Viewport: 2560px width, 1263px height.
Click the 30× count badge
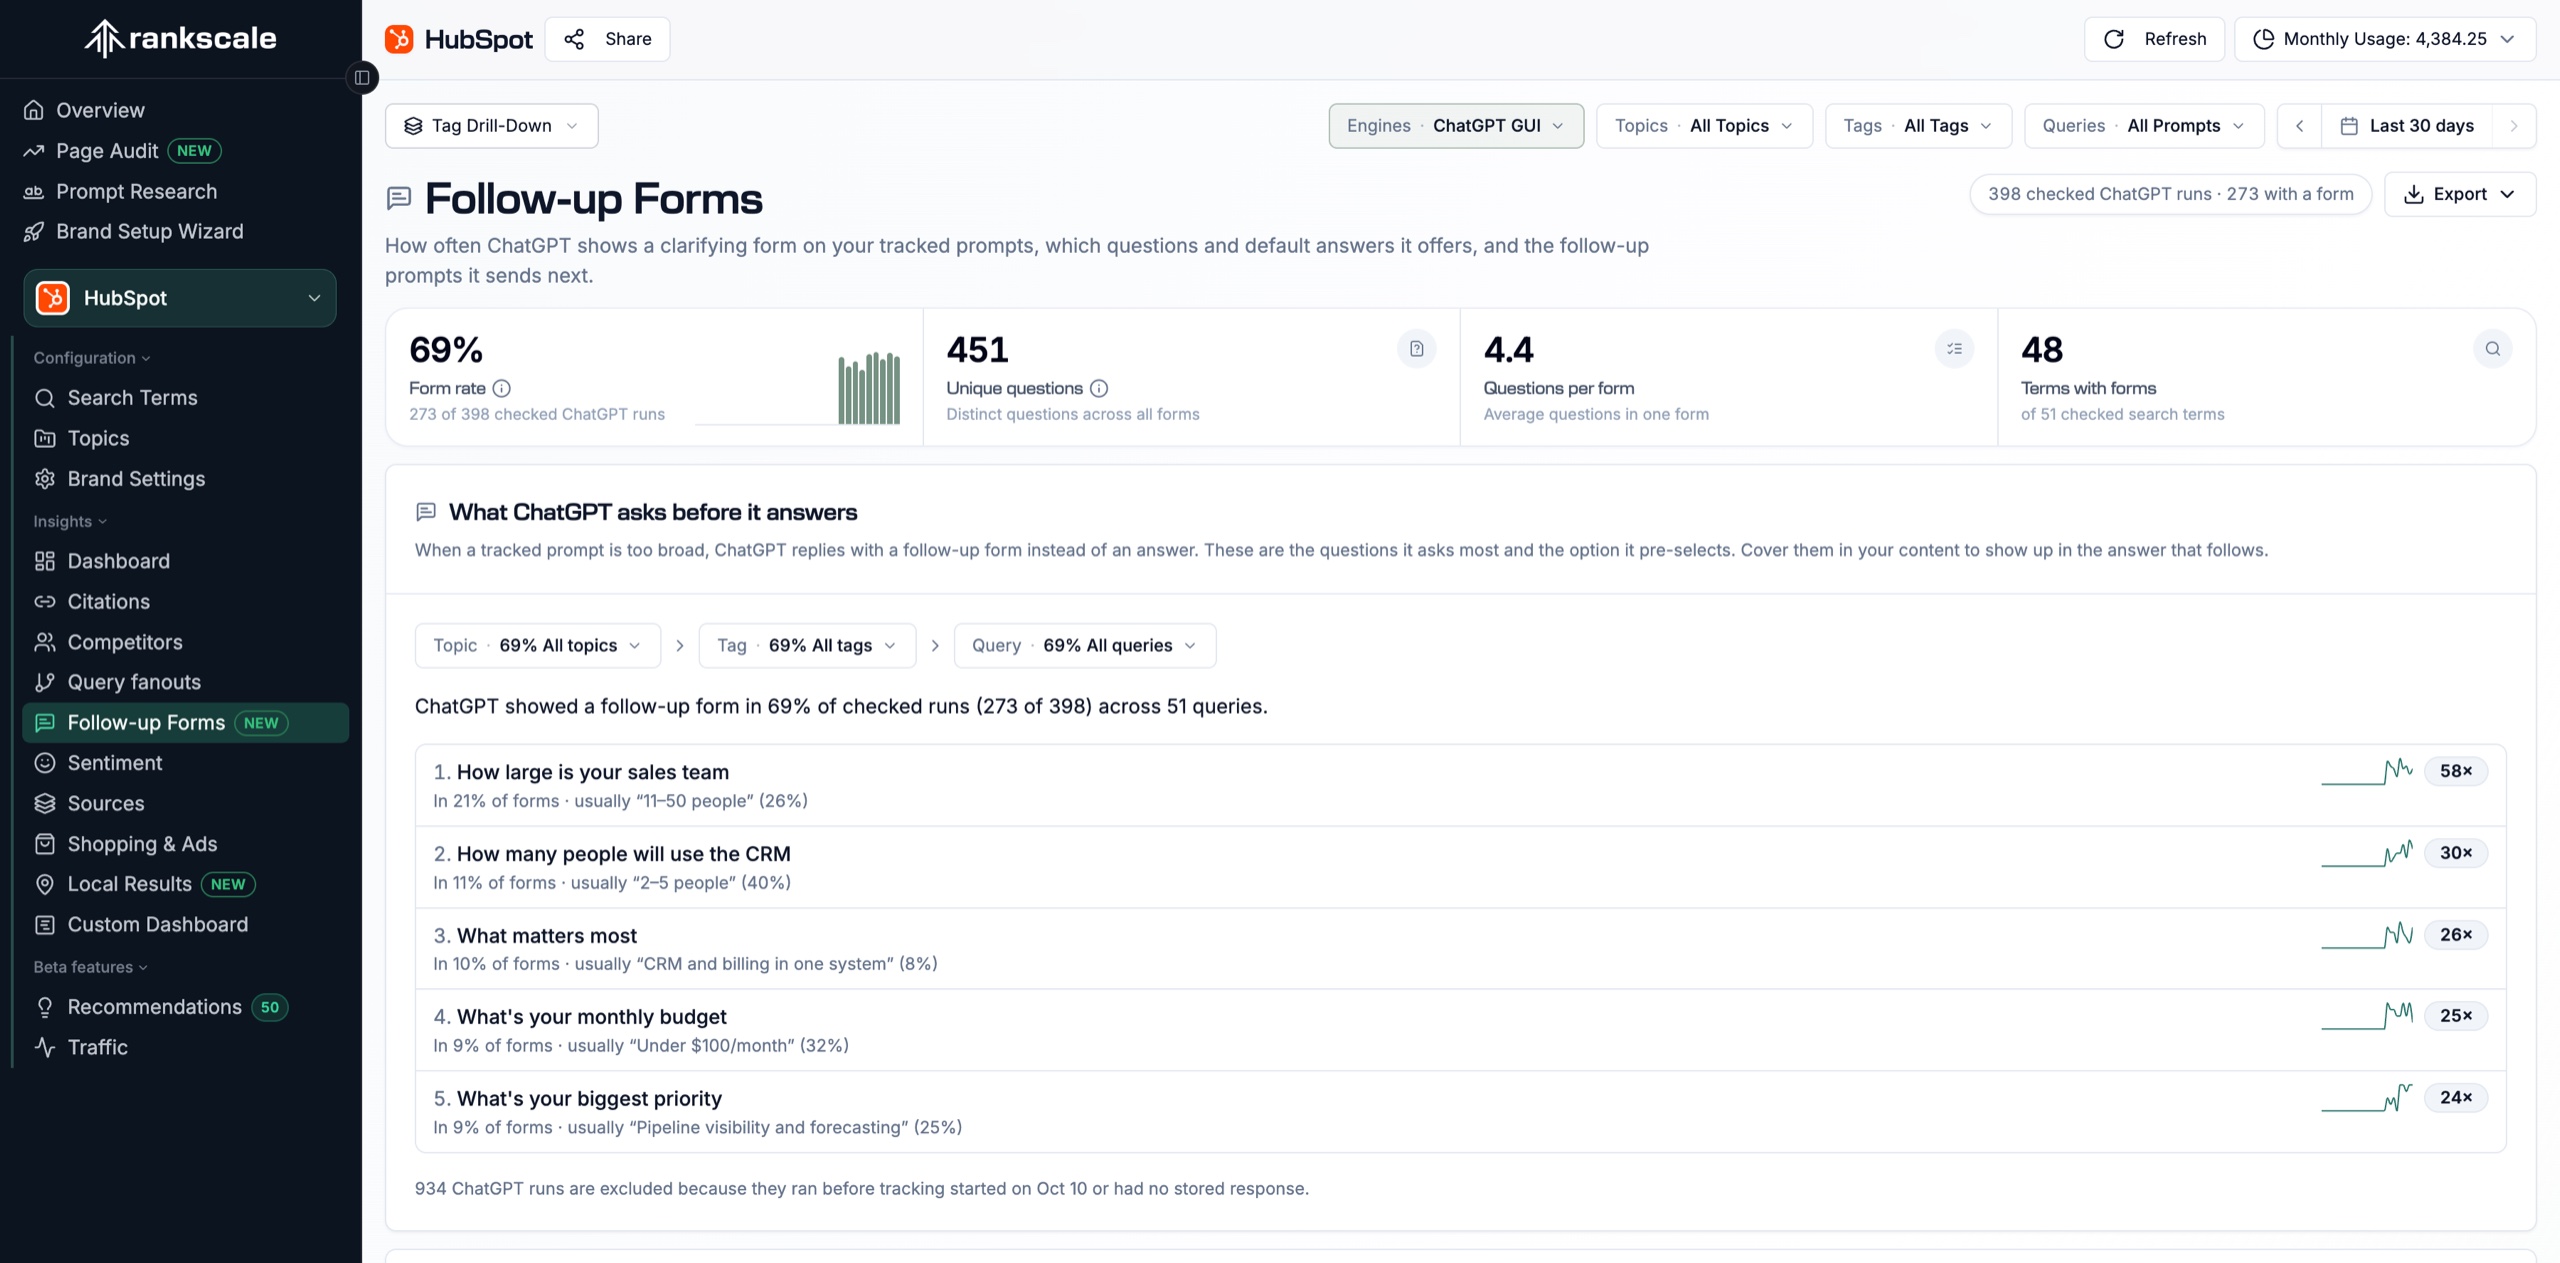pyautogui.click(x=2456, y=853)
